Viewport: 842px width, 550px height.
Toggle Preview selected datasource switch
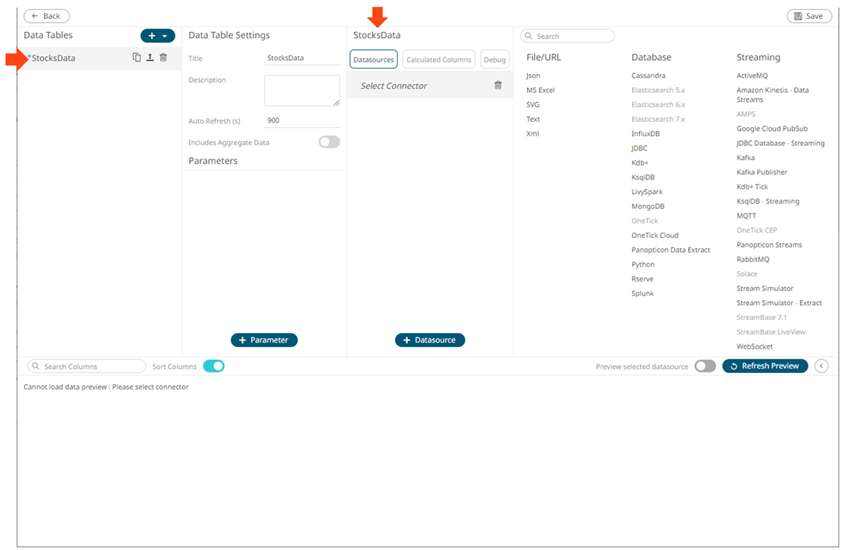click(x=705, y=366)
